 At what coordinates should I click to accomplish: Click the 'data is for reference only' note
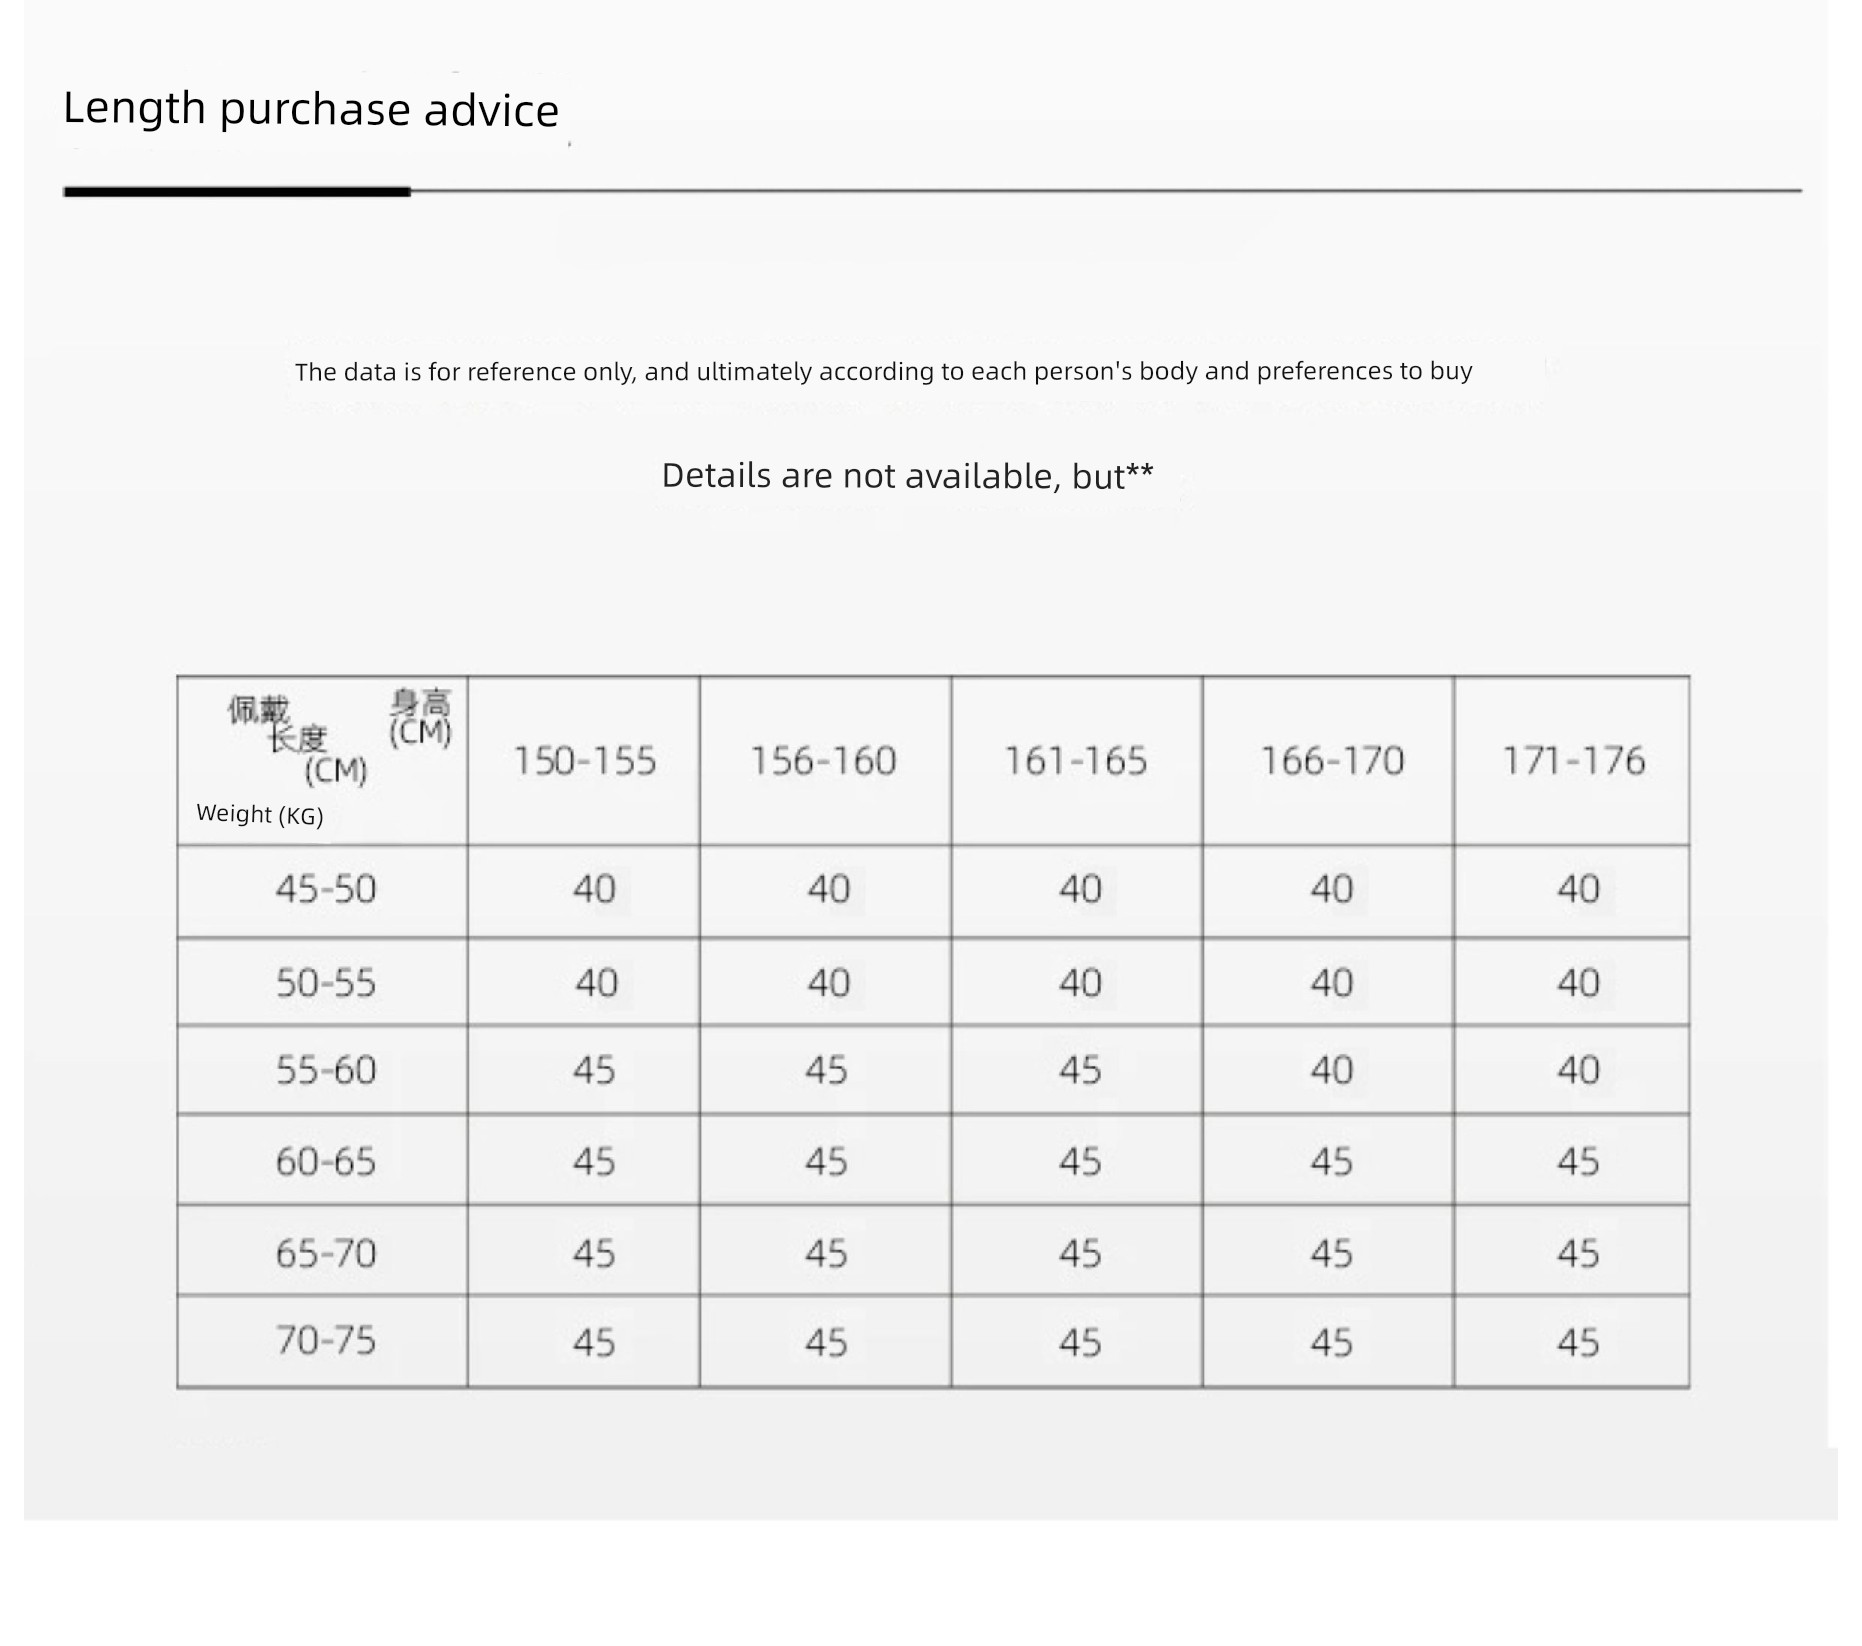pos(883,372)
